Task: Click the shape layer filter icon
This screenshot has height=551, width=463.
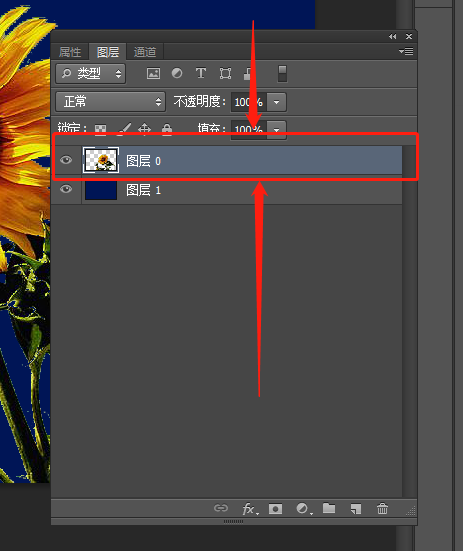Action: (225, 73)
